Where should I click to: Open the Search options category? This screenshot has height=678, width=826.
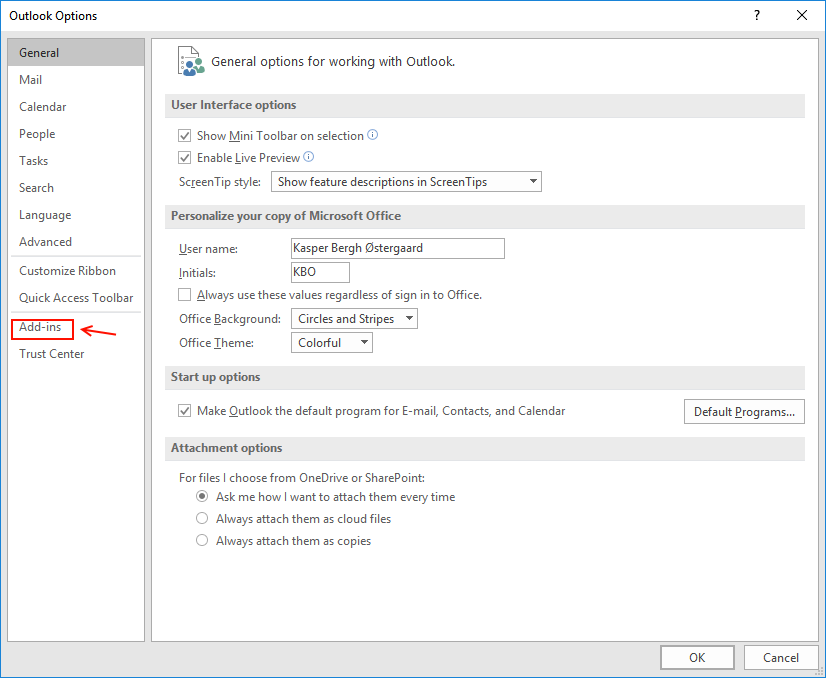pyautogui.click(x=76, y=188)
